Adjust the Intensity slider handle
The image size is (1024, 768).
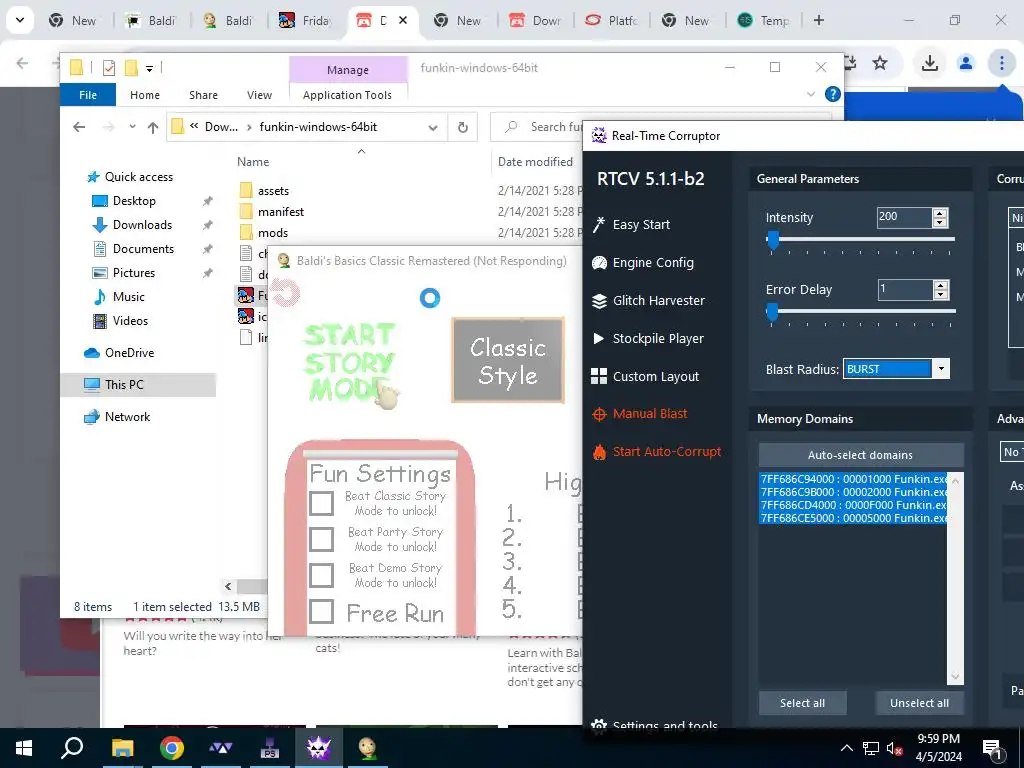point(772,240)
